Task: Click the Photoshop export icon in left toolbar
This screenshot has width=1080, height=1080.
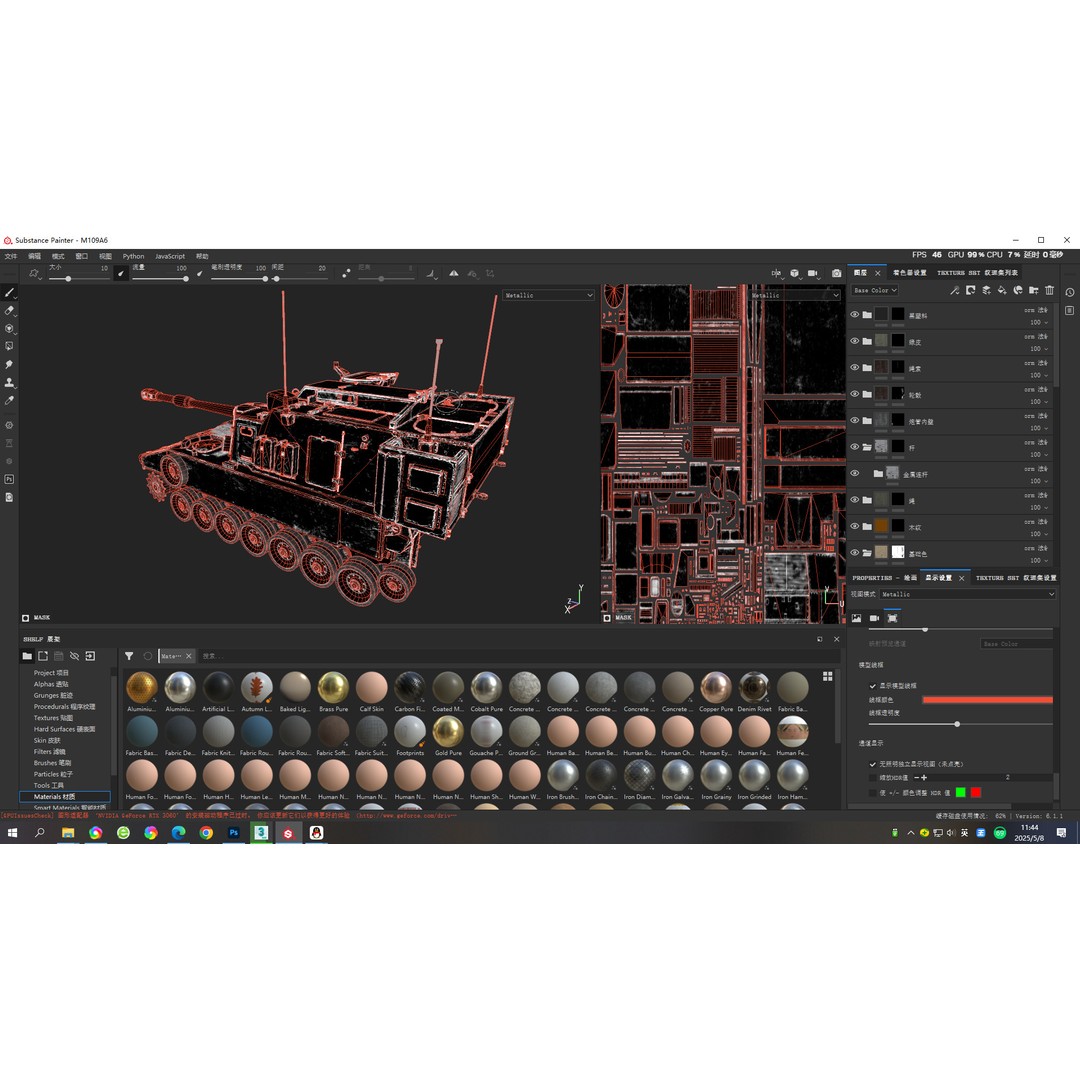Action: coord(10,479)
